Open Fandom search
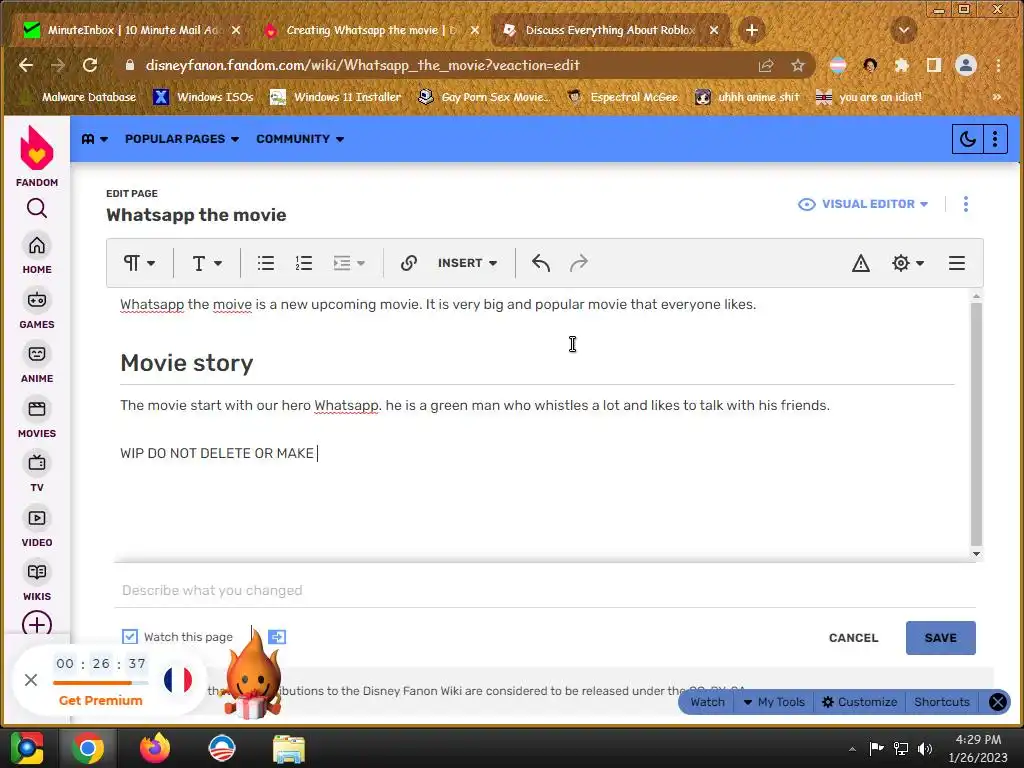 [37, 208]
